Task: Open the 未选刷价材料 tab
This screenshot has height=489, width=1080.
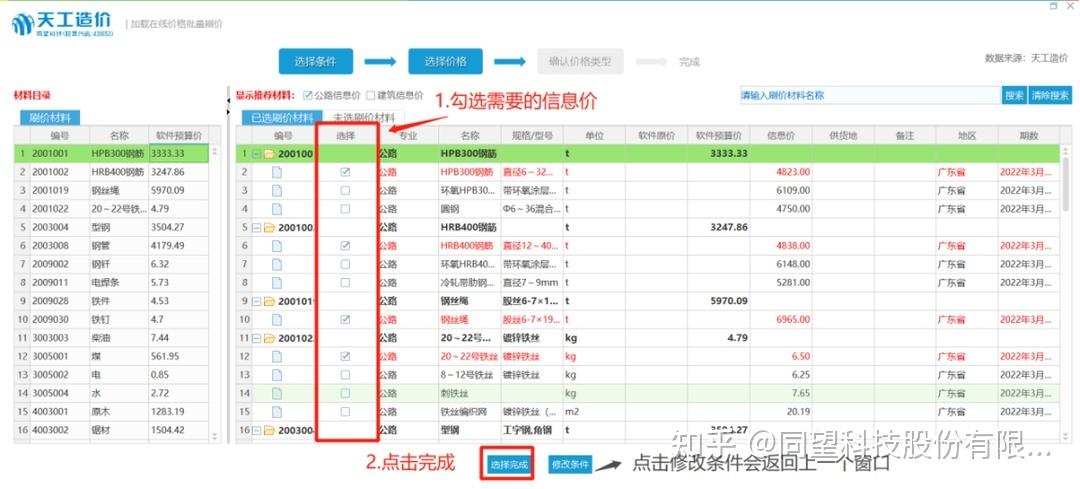Action: 364,118
